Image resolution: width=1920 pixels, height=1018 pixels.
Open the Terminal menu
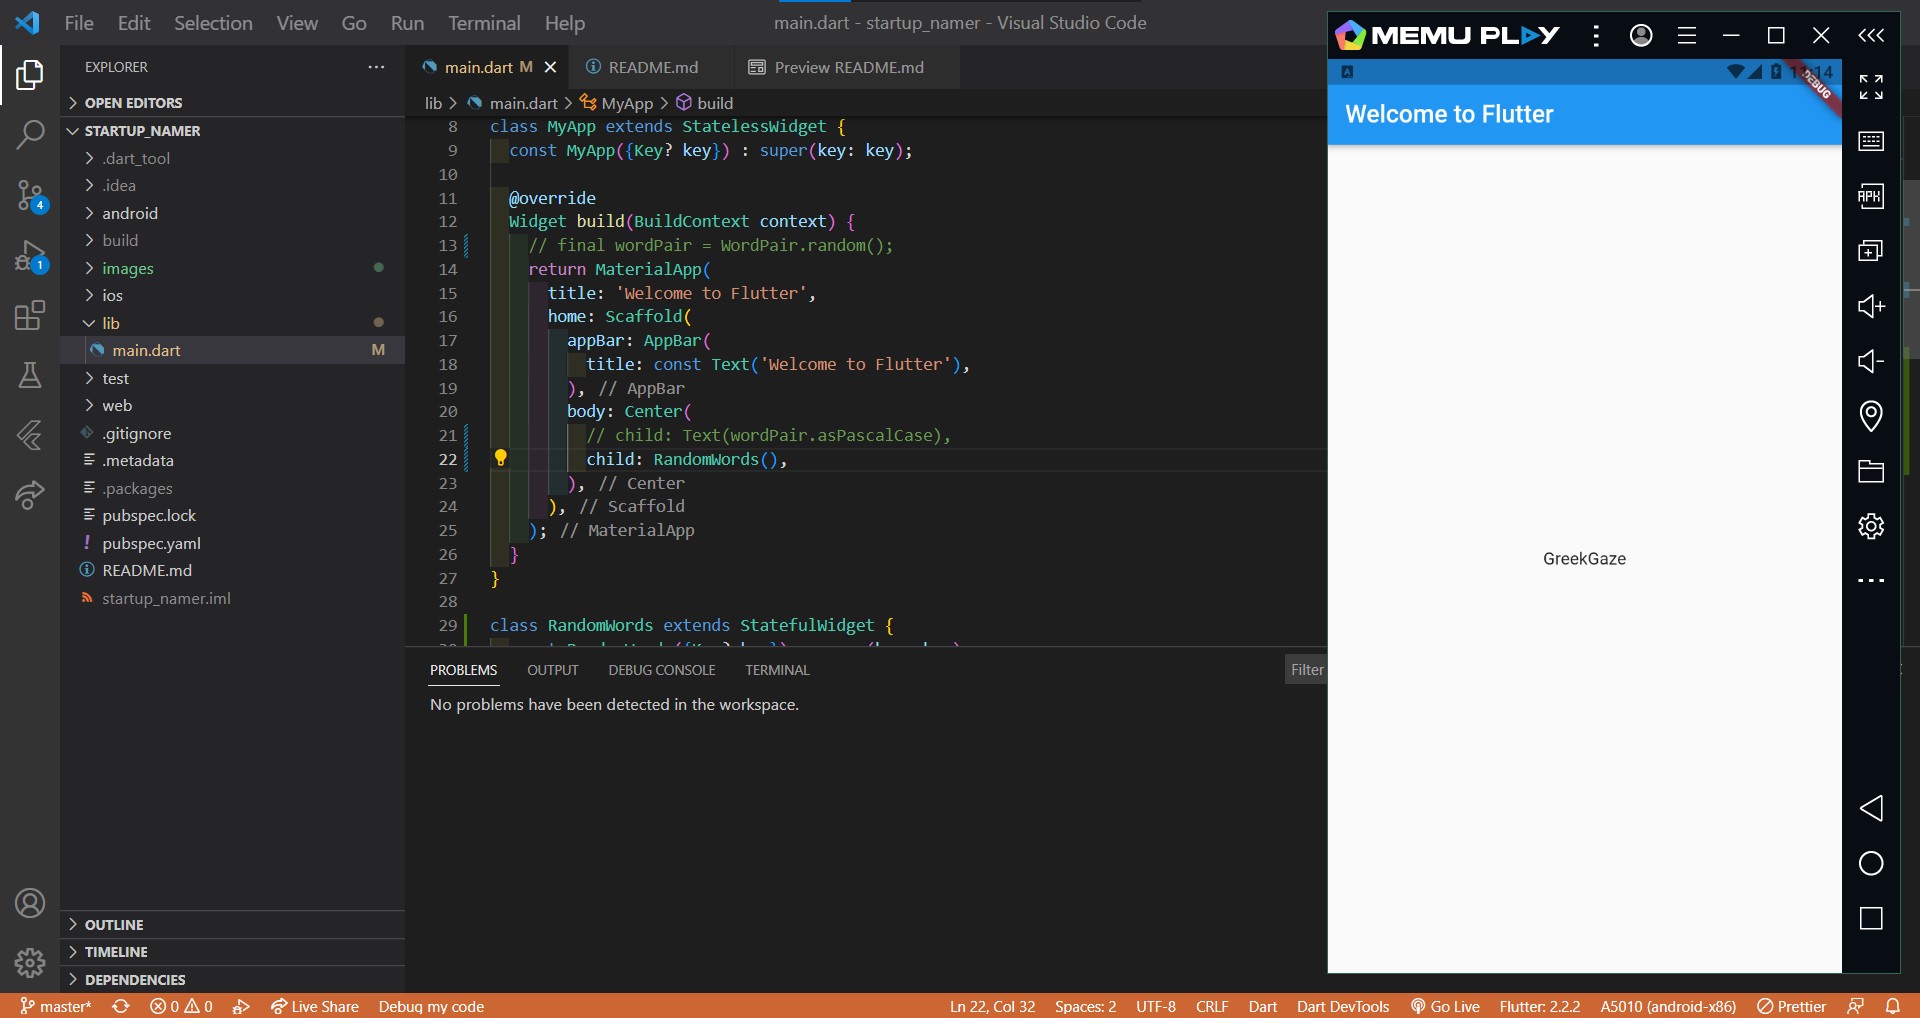(484, 23)
